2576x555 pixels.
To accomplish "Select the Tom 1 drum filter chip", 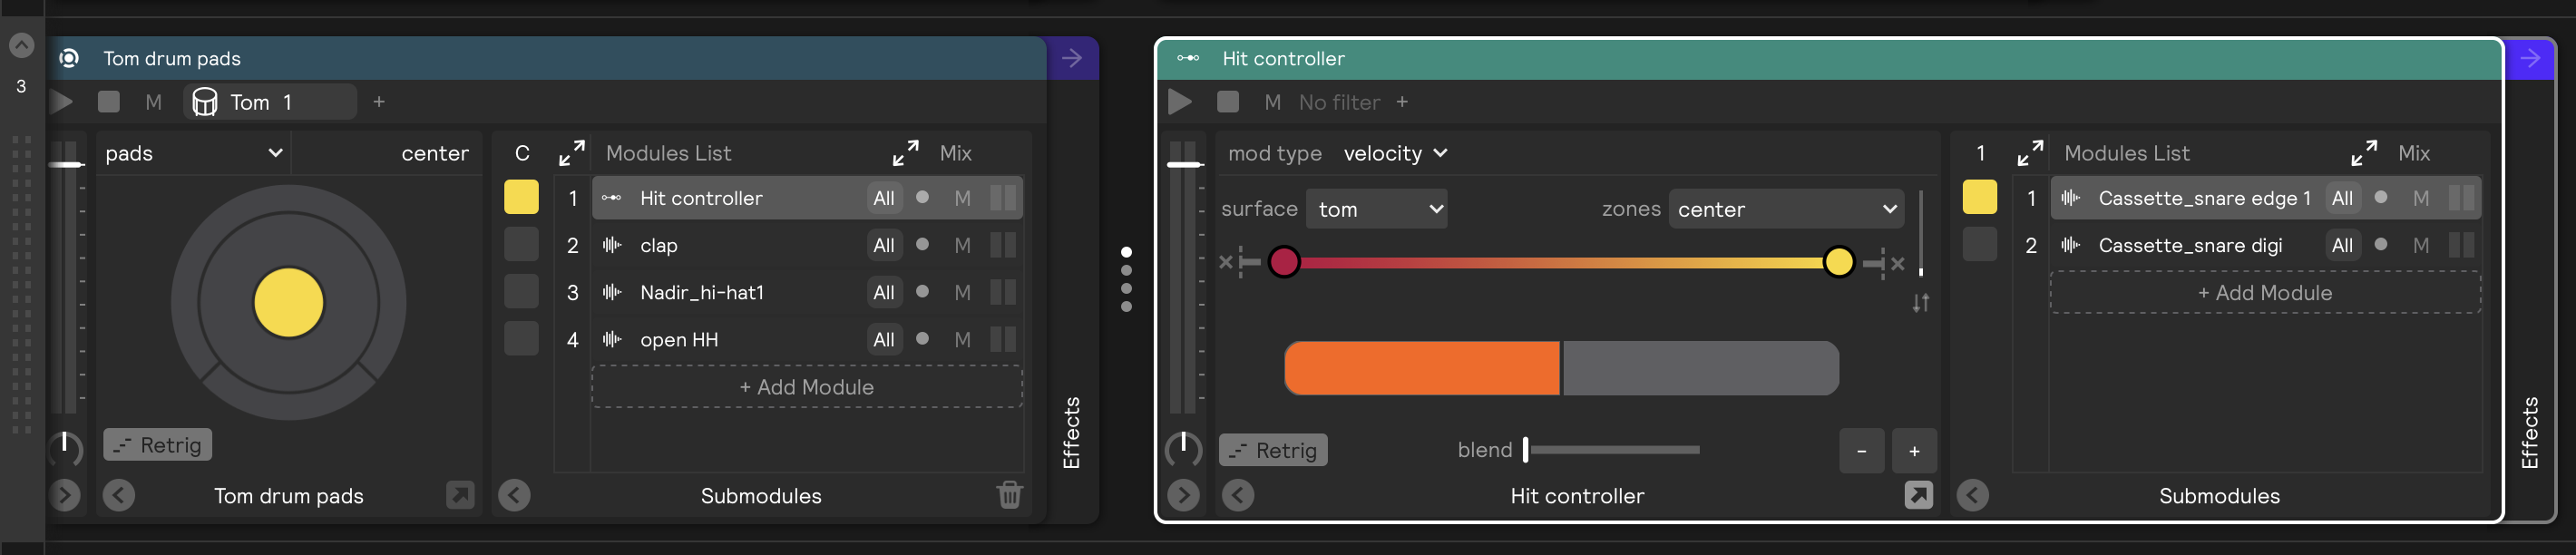I will [x=270, y=102].
